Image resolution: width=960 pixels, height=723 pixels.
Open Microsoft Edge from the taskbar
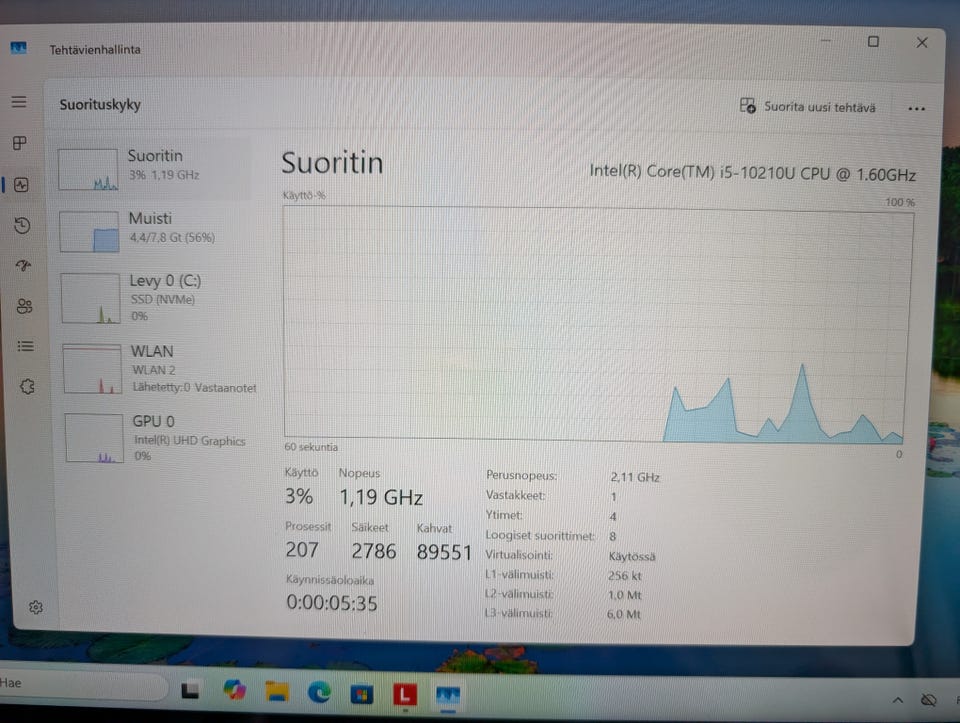tap(319, 692)
